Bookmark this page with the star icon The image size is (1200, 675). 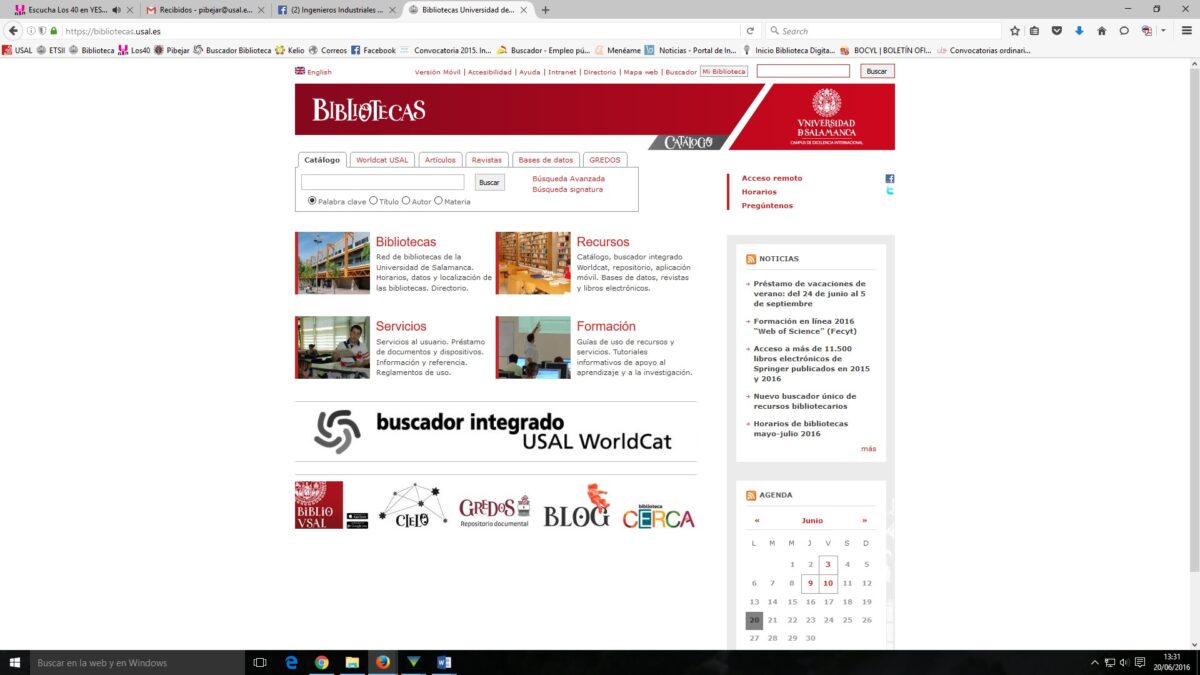[x=1015, y=31]
